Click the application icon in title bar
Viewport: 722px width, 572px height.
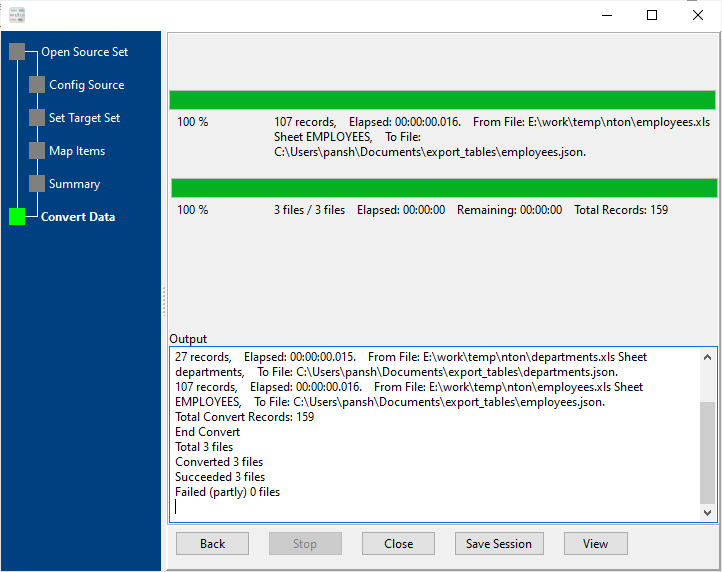coord(16,15)
